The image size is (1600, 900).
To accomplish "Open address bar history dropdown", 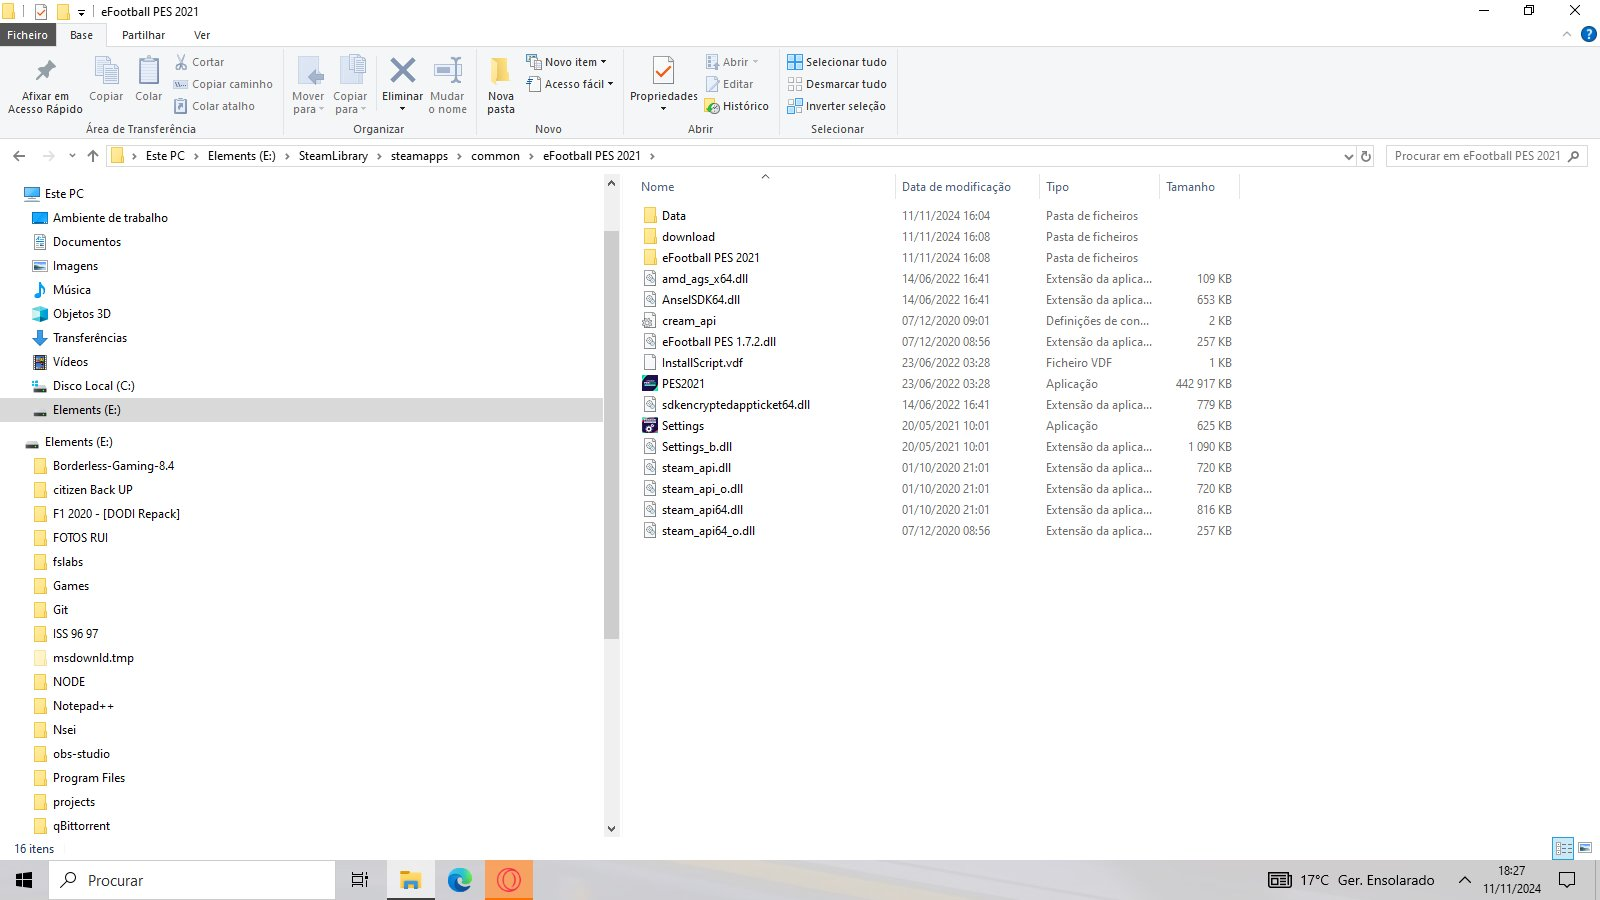I will click(1348, 156).
